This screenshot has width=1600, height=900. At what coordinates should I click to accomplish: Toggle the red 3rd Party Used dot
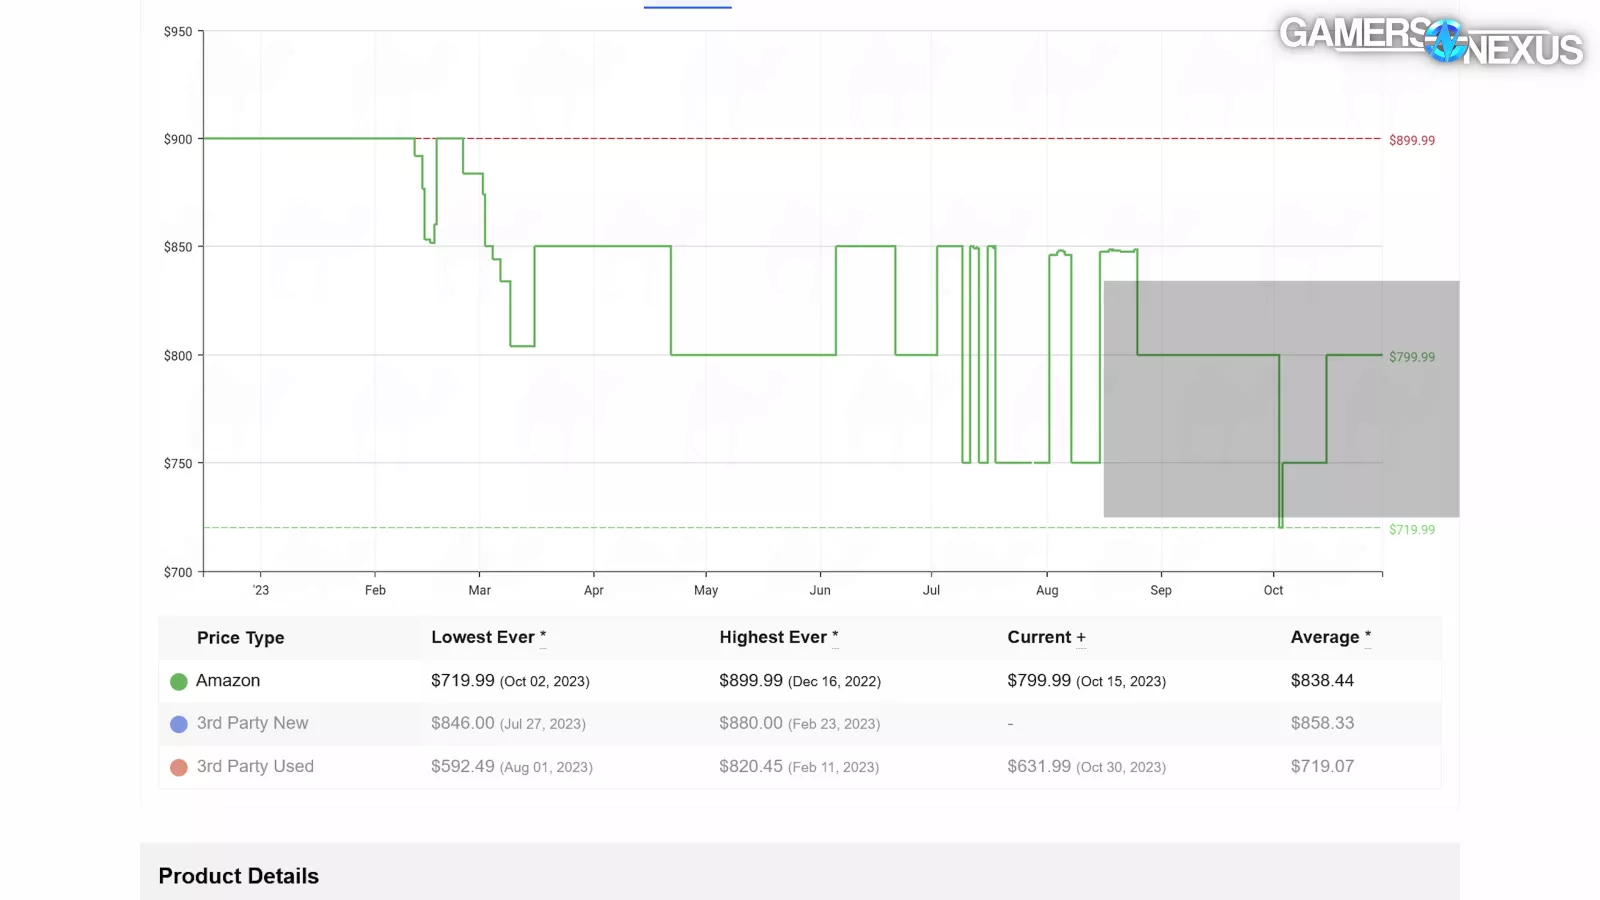[x=179, y=767]
